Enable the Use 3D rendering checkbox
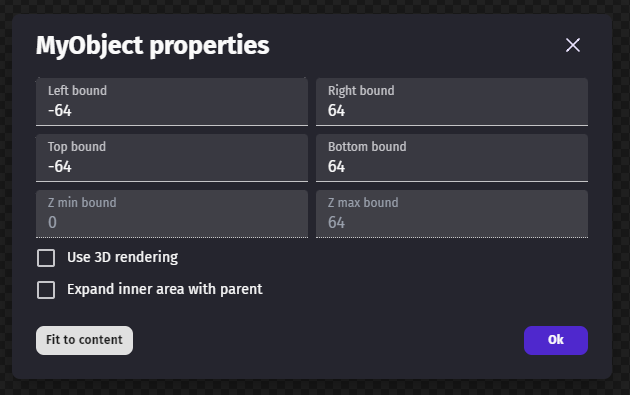This screenshot has width=630, height=395. coord(46,258)
